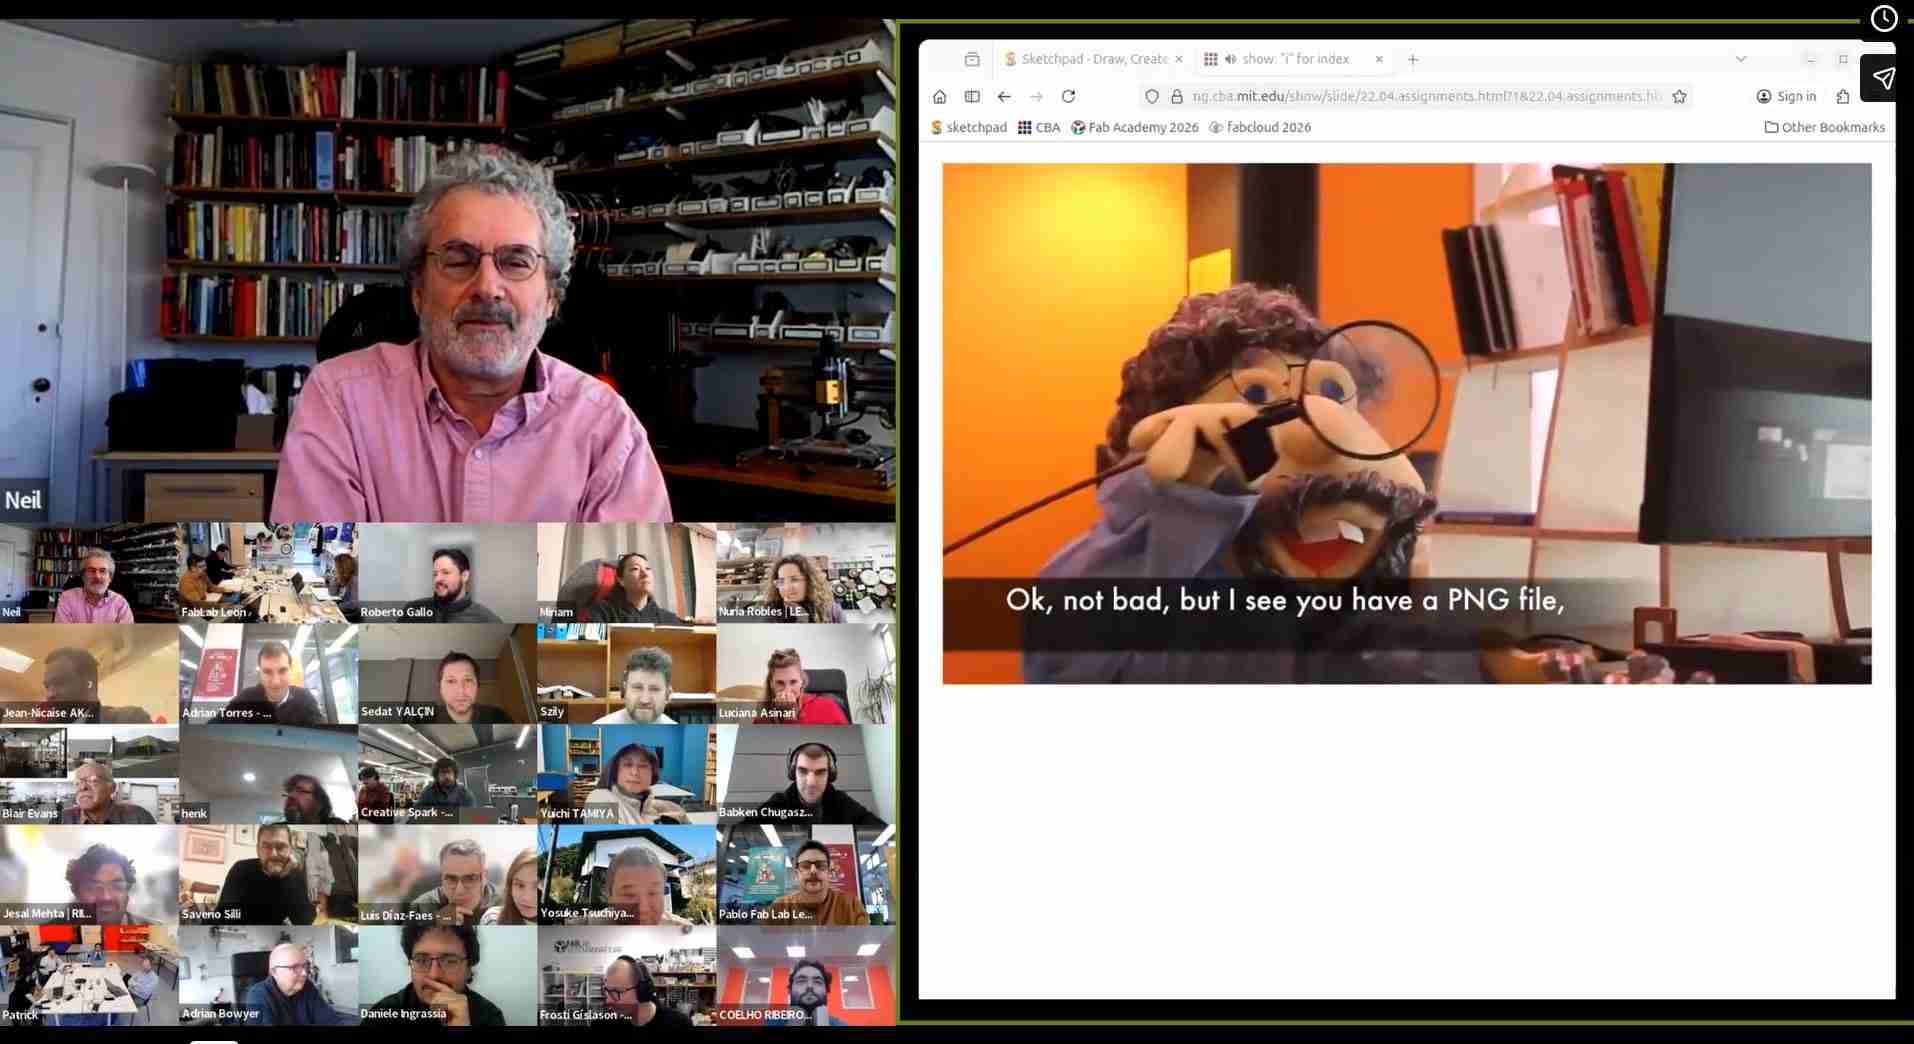Switch to the Sketchpad tab
The image size is (1914, 1044).
click(x=1093, y=59)
